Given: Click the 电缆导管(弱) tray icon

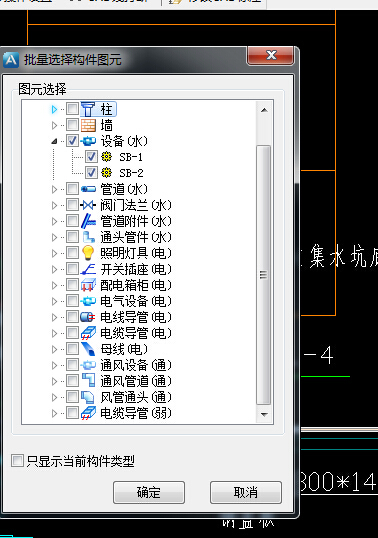Looking at the screenshot, I should click(x=88, y=413).
